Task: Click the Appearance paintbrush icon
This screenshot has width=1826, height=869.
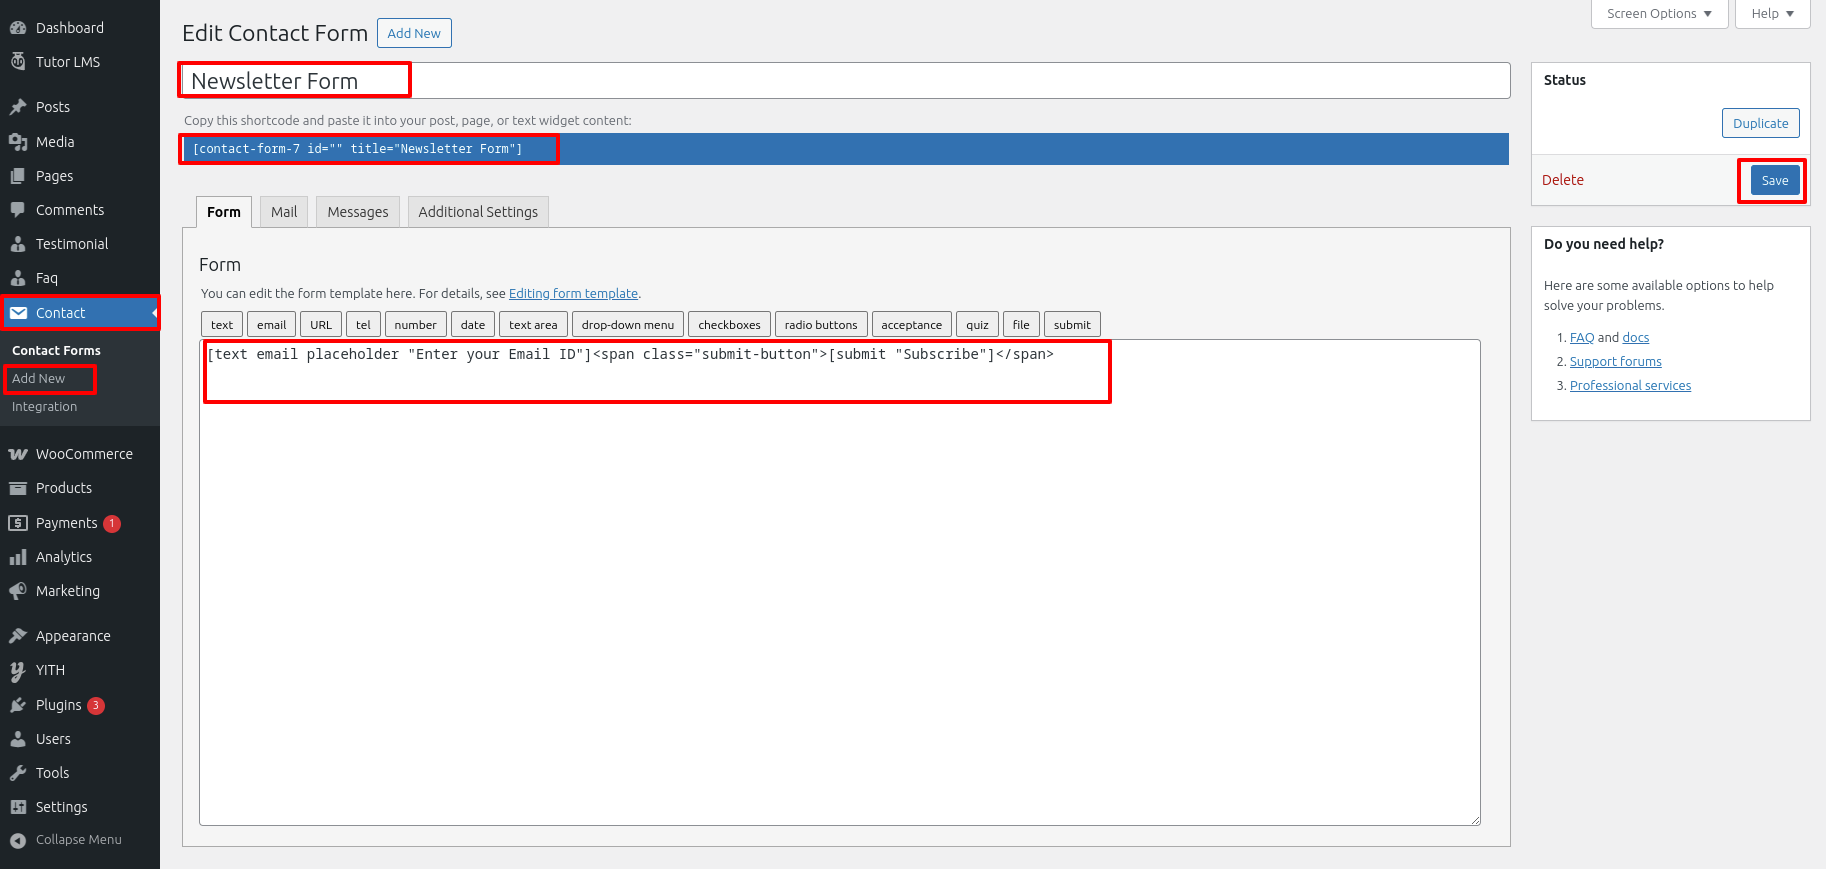Action: click(18, 636)
